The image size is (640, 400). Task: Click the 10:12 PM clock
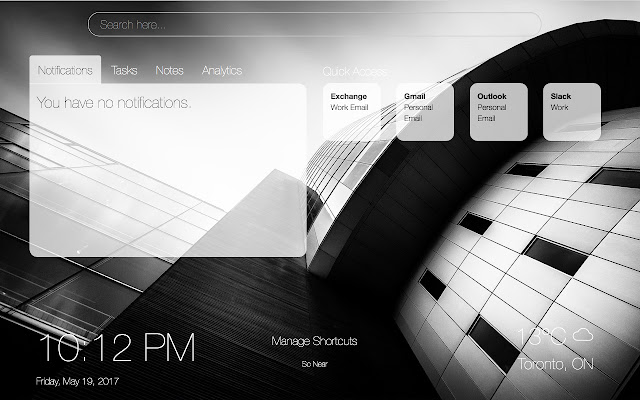pos(117,348)
